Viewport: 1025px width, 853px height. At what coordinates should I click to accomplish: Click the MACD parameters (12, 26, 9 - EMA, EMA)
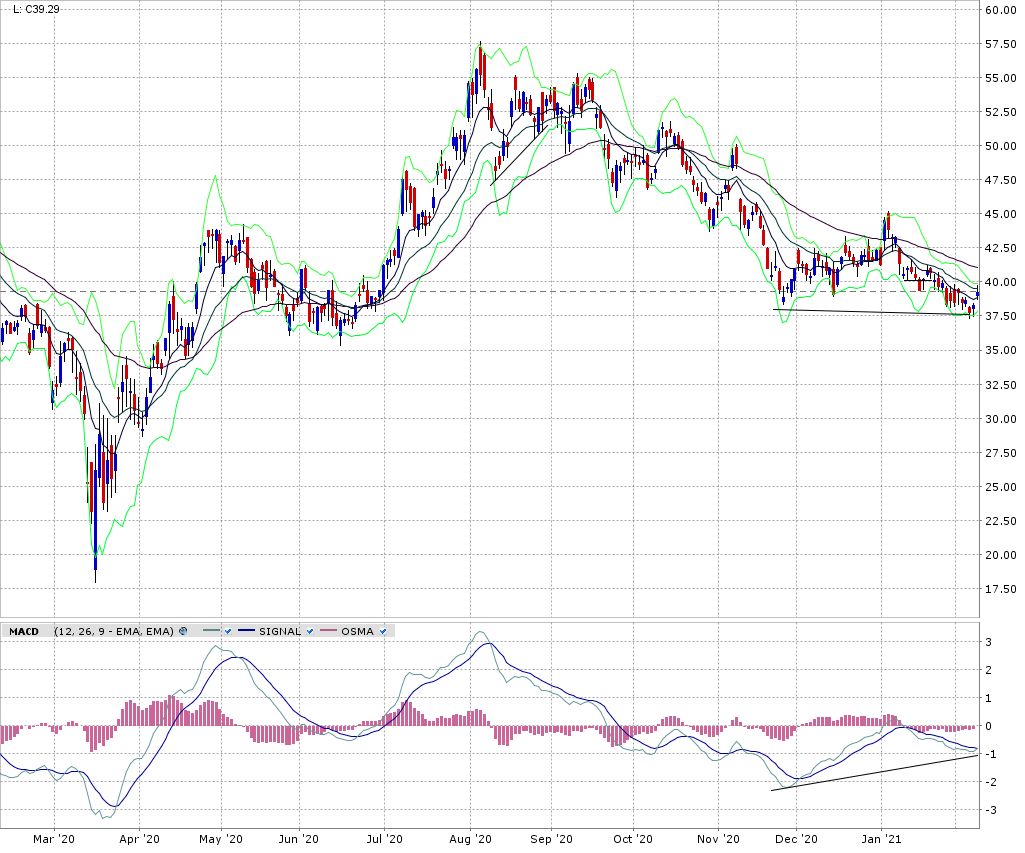(x=114, y=631)
